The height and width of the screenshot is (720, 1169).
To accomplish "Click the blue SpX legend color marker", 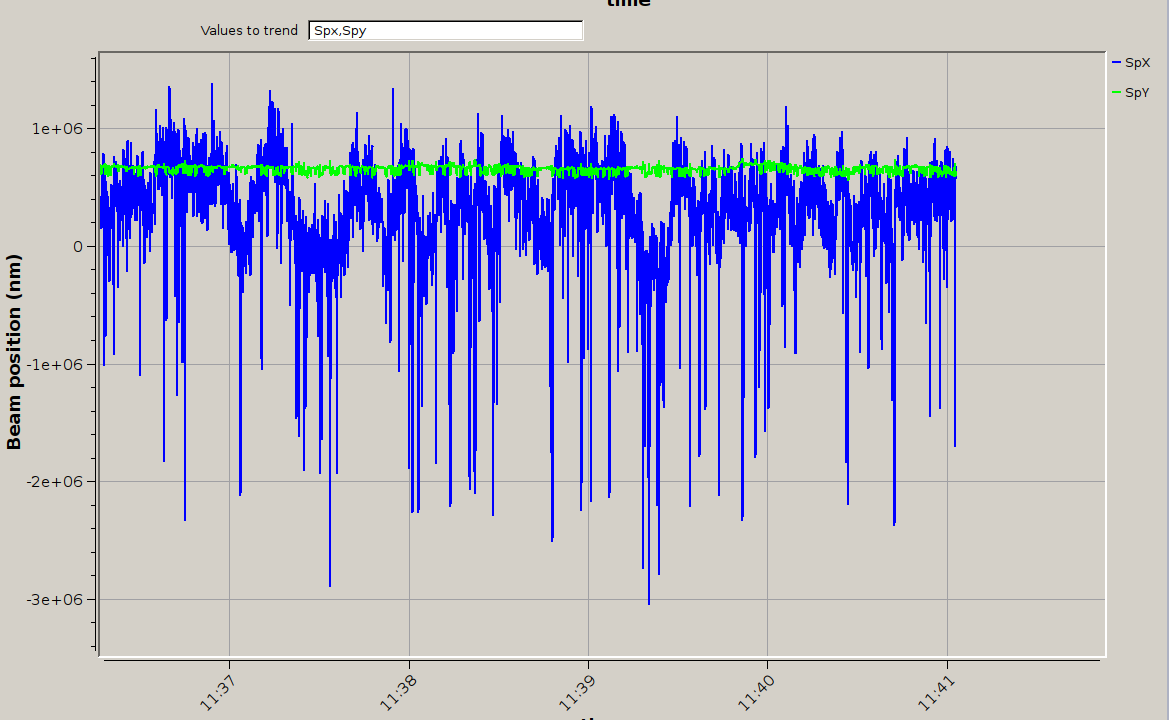I will point(1117,63).
